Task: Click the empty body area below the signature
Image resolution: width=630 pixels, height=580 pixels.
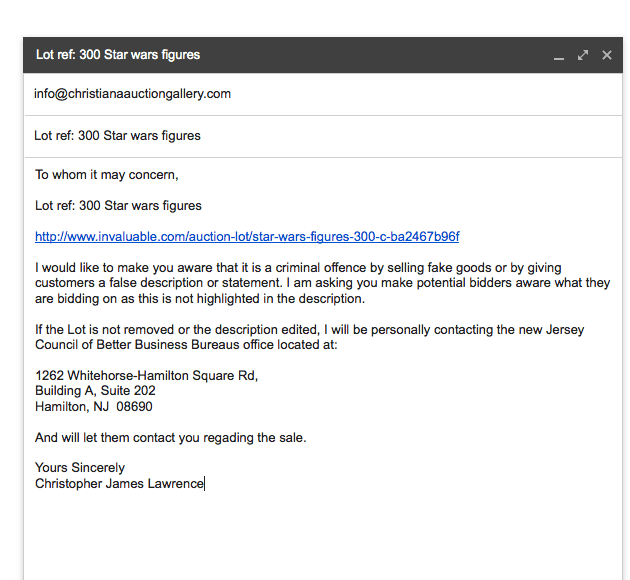Action: coord(323,536)
